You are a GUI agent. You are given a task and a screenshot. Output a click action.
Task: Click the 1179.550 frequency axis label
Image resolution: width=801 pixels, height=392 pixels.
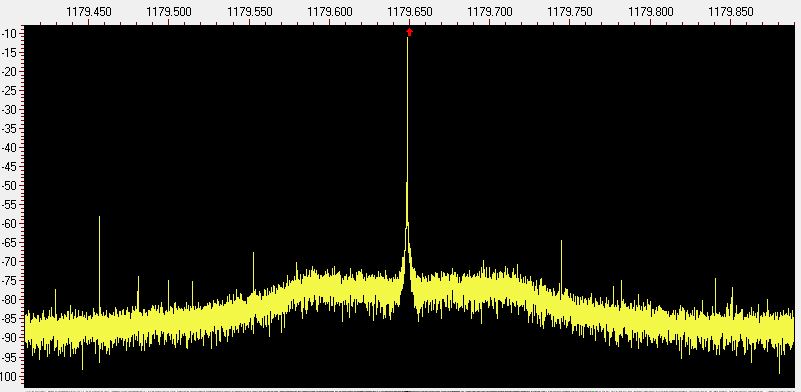[250, 12]
